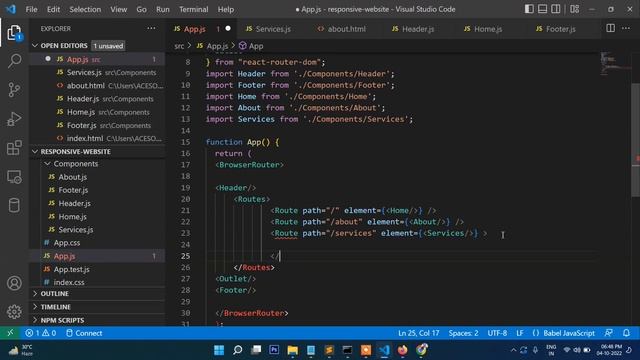Click UTF-8 encoding selector

click(x=497, y=333)
